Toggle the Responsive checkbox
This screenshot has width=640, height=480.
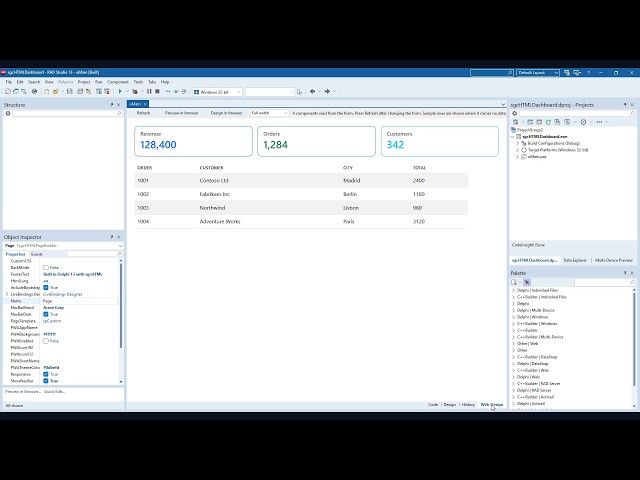(46, 374)
